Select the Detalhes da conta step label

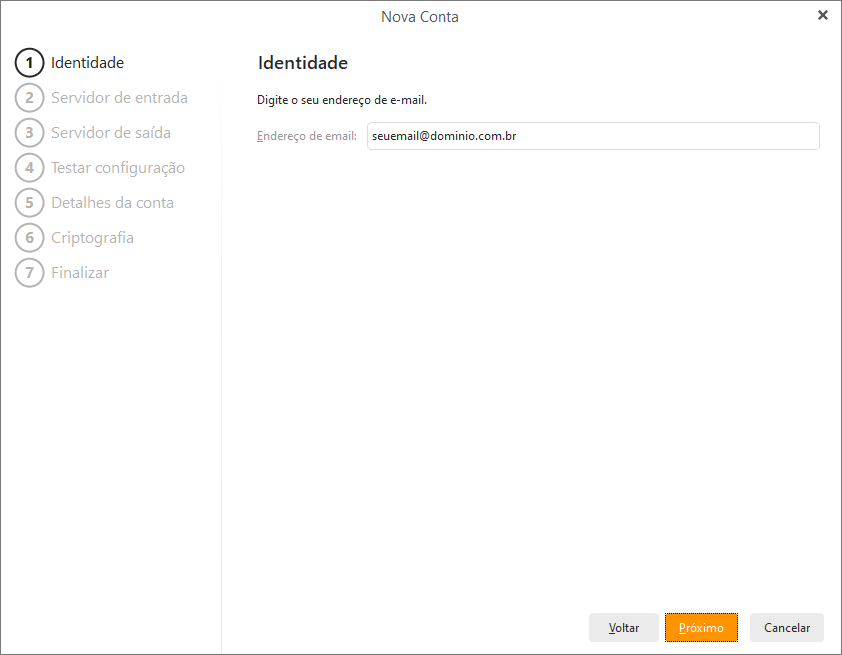click(x=112, y=202)
